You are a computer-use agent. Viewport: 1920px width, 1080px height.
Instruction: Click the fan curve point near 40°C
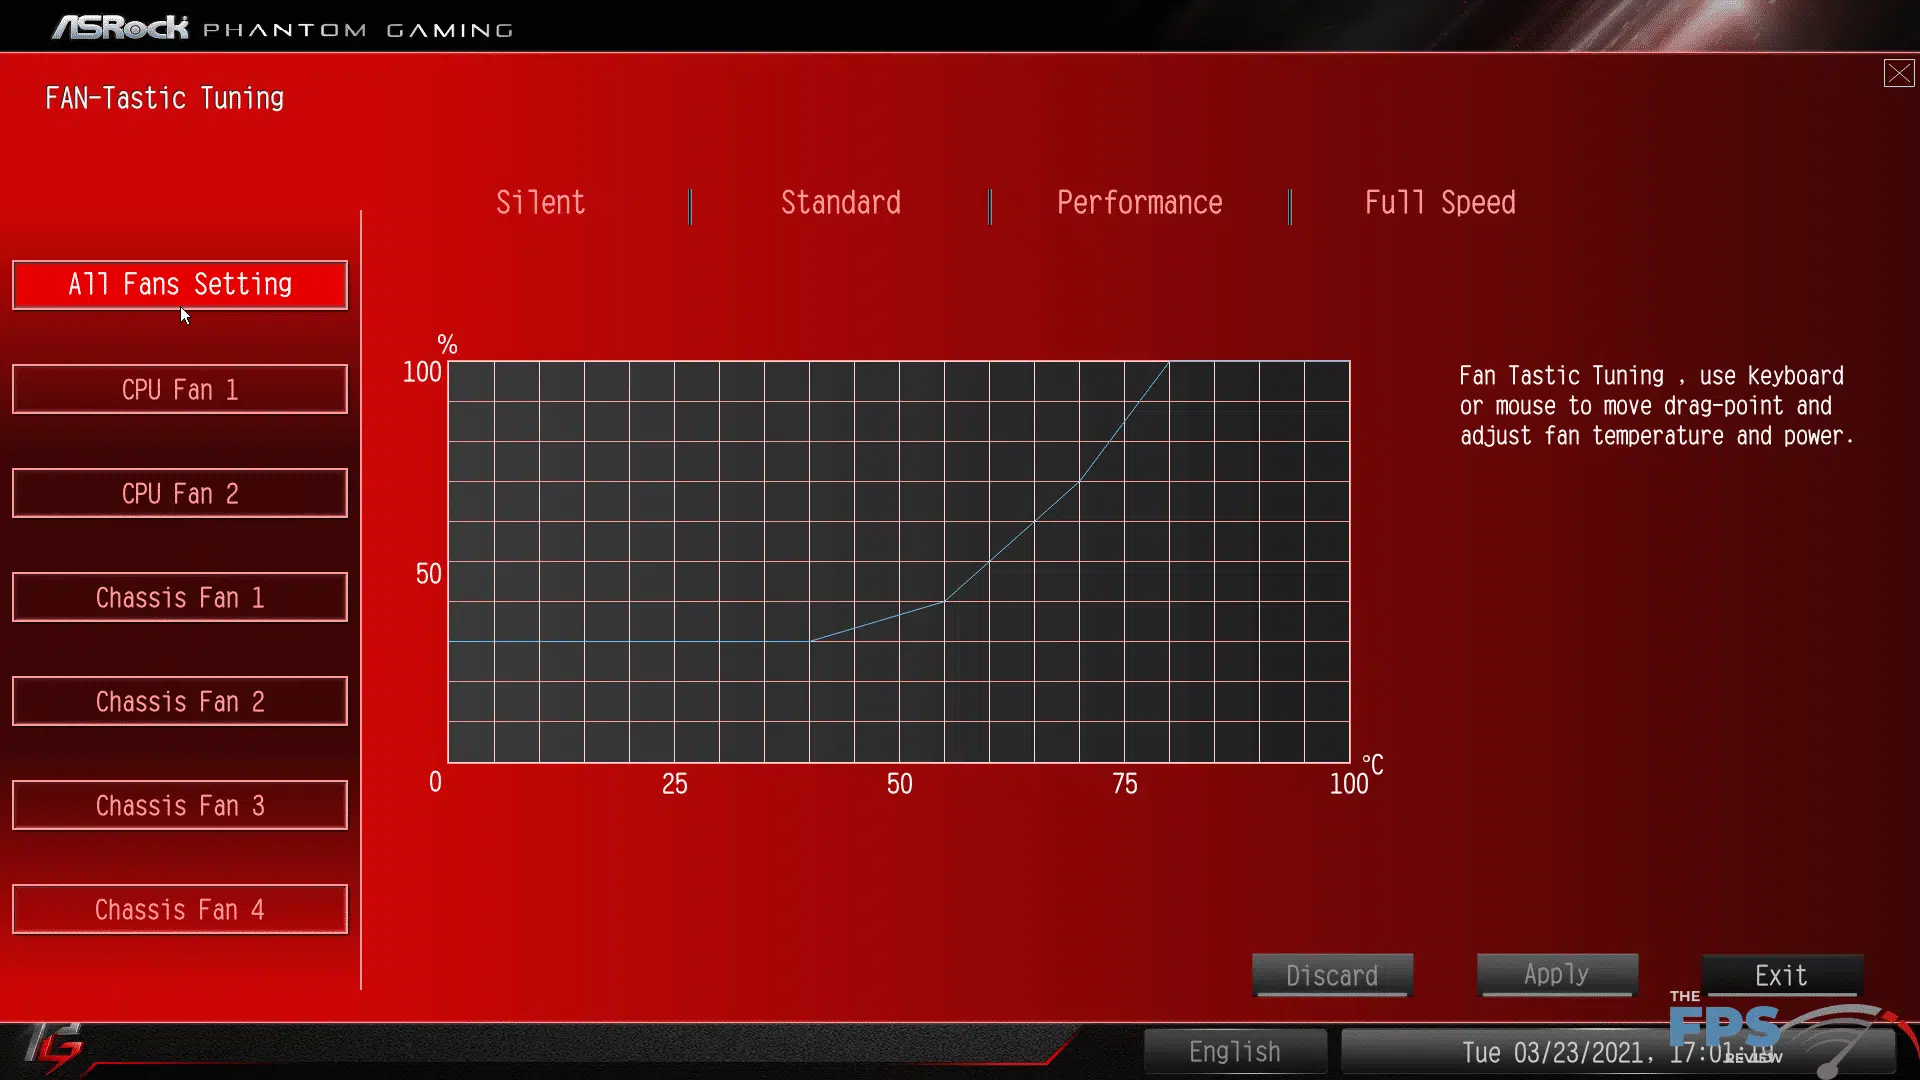[x=809, y=641]
